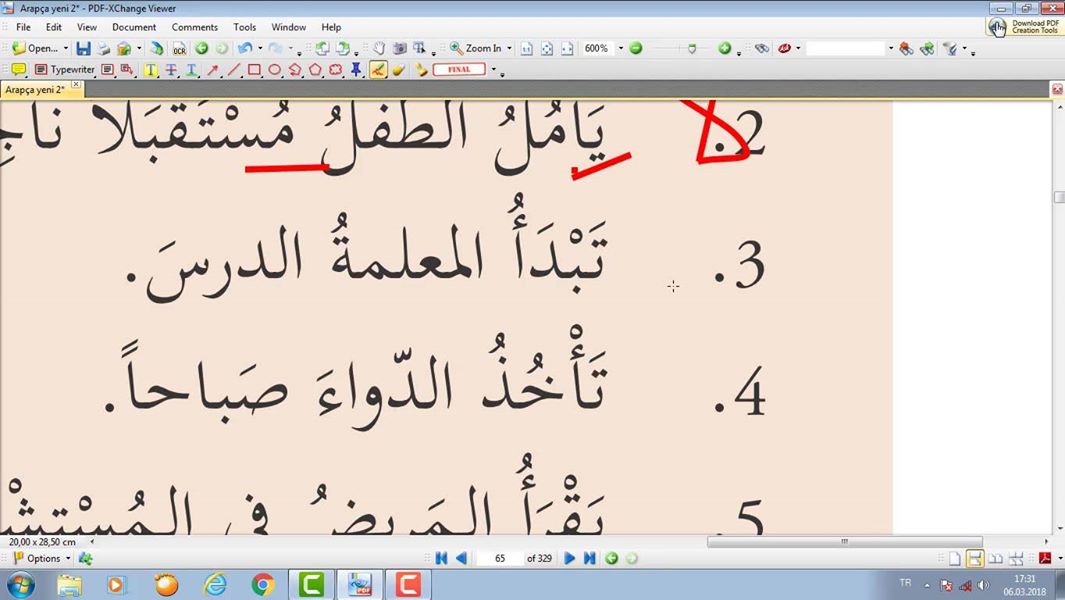Select the Arrow drawing tool
Image resolution: width=1065 pixels, height=600 pixels.
tap(213, 69)
